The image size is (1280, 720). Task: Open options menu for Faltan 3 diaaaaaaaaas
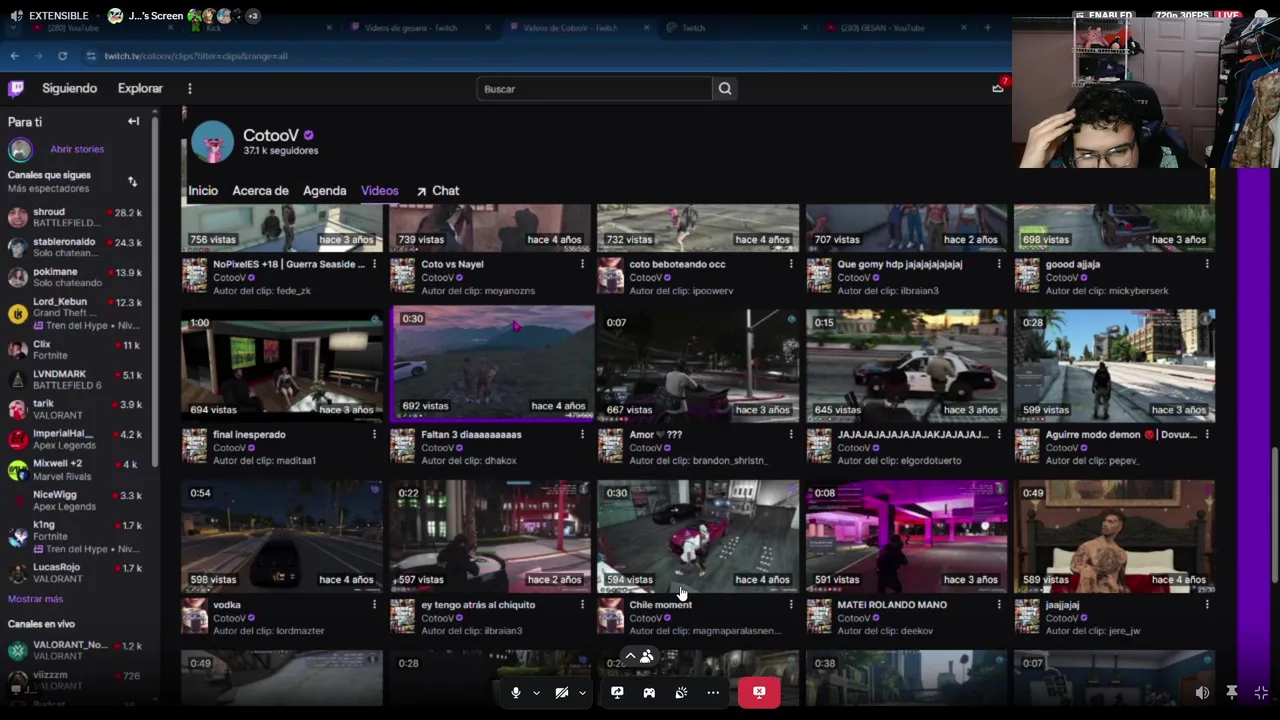point(582,435)
